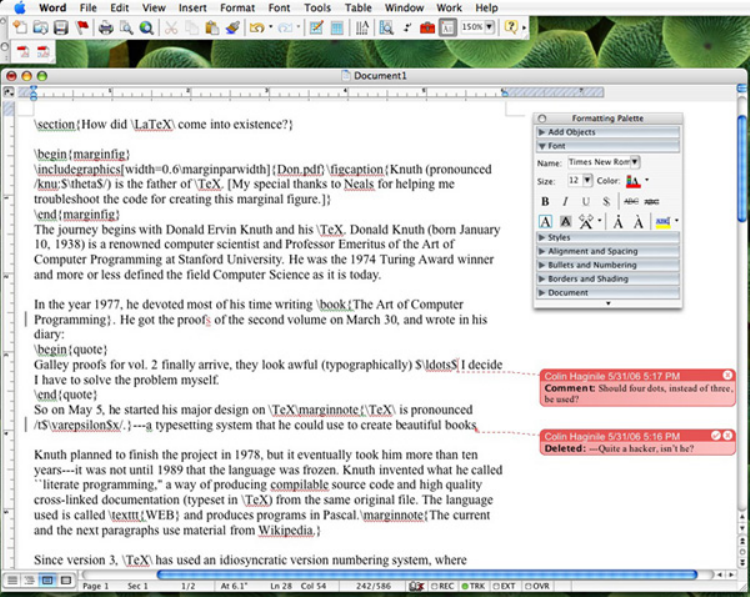
Task: Cut selection with the scissors icon
Action: 171,27
